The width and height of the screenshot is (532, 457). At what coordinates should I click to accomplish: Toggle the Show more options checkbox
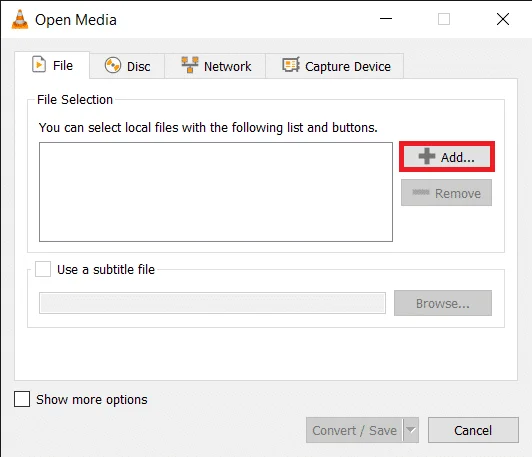pyautogui.click(x=22, y=399)
